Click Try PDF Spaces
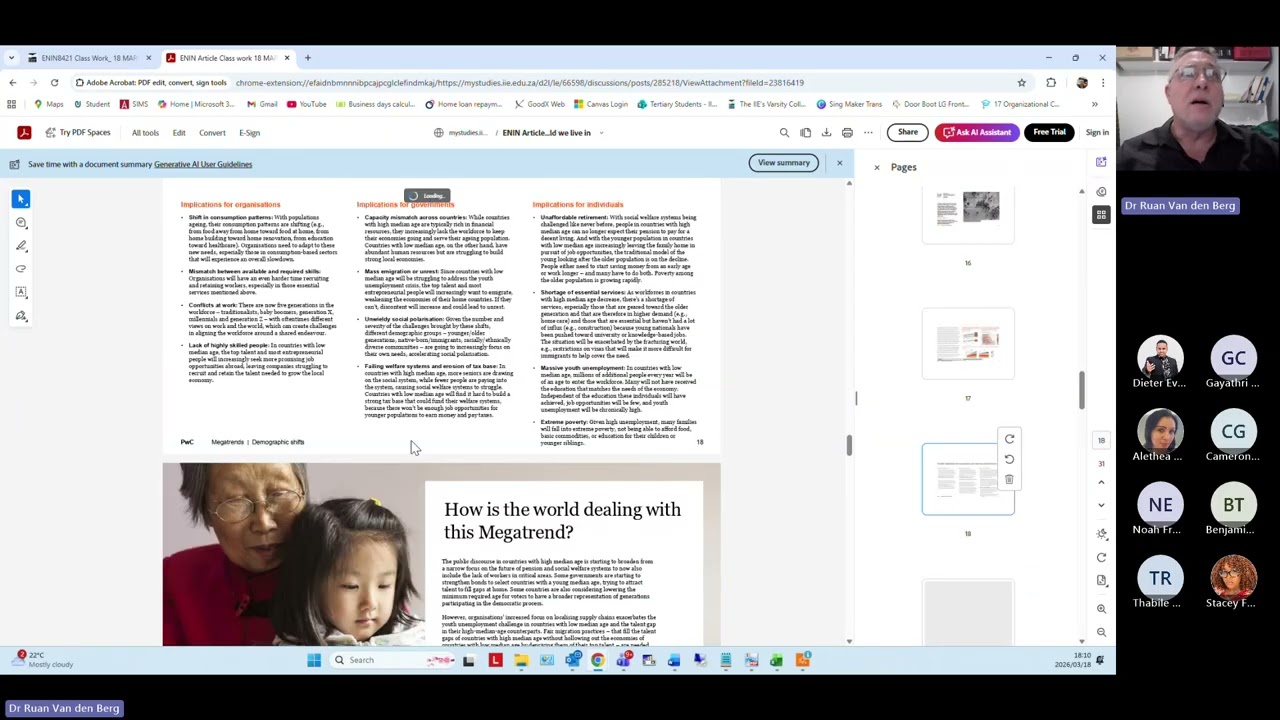Image resolution: width=1280 pixels, height=720 pixels. 76,132
